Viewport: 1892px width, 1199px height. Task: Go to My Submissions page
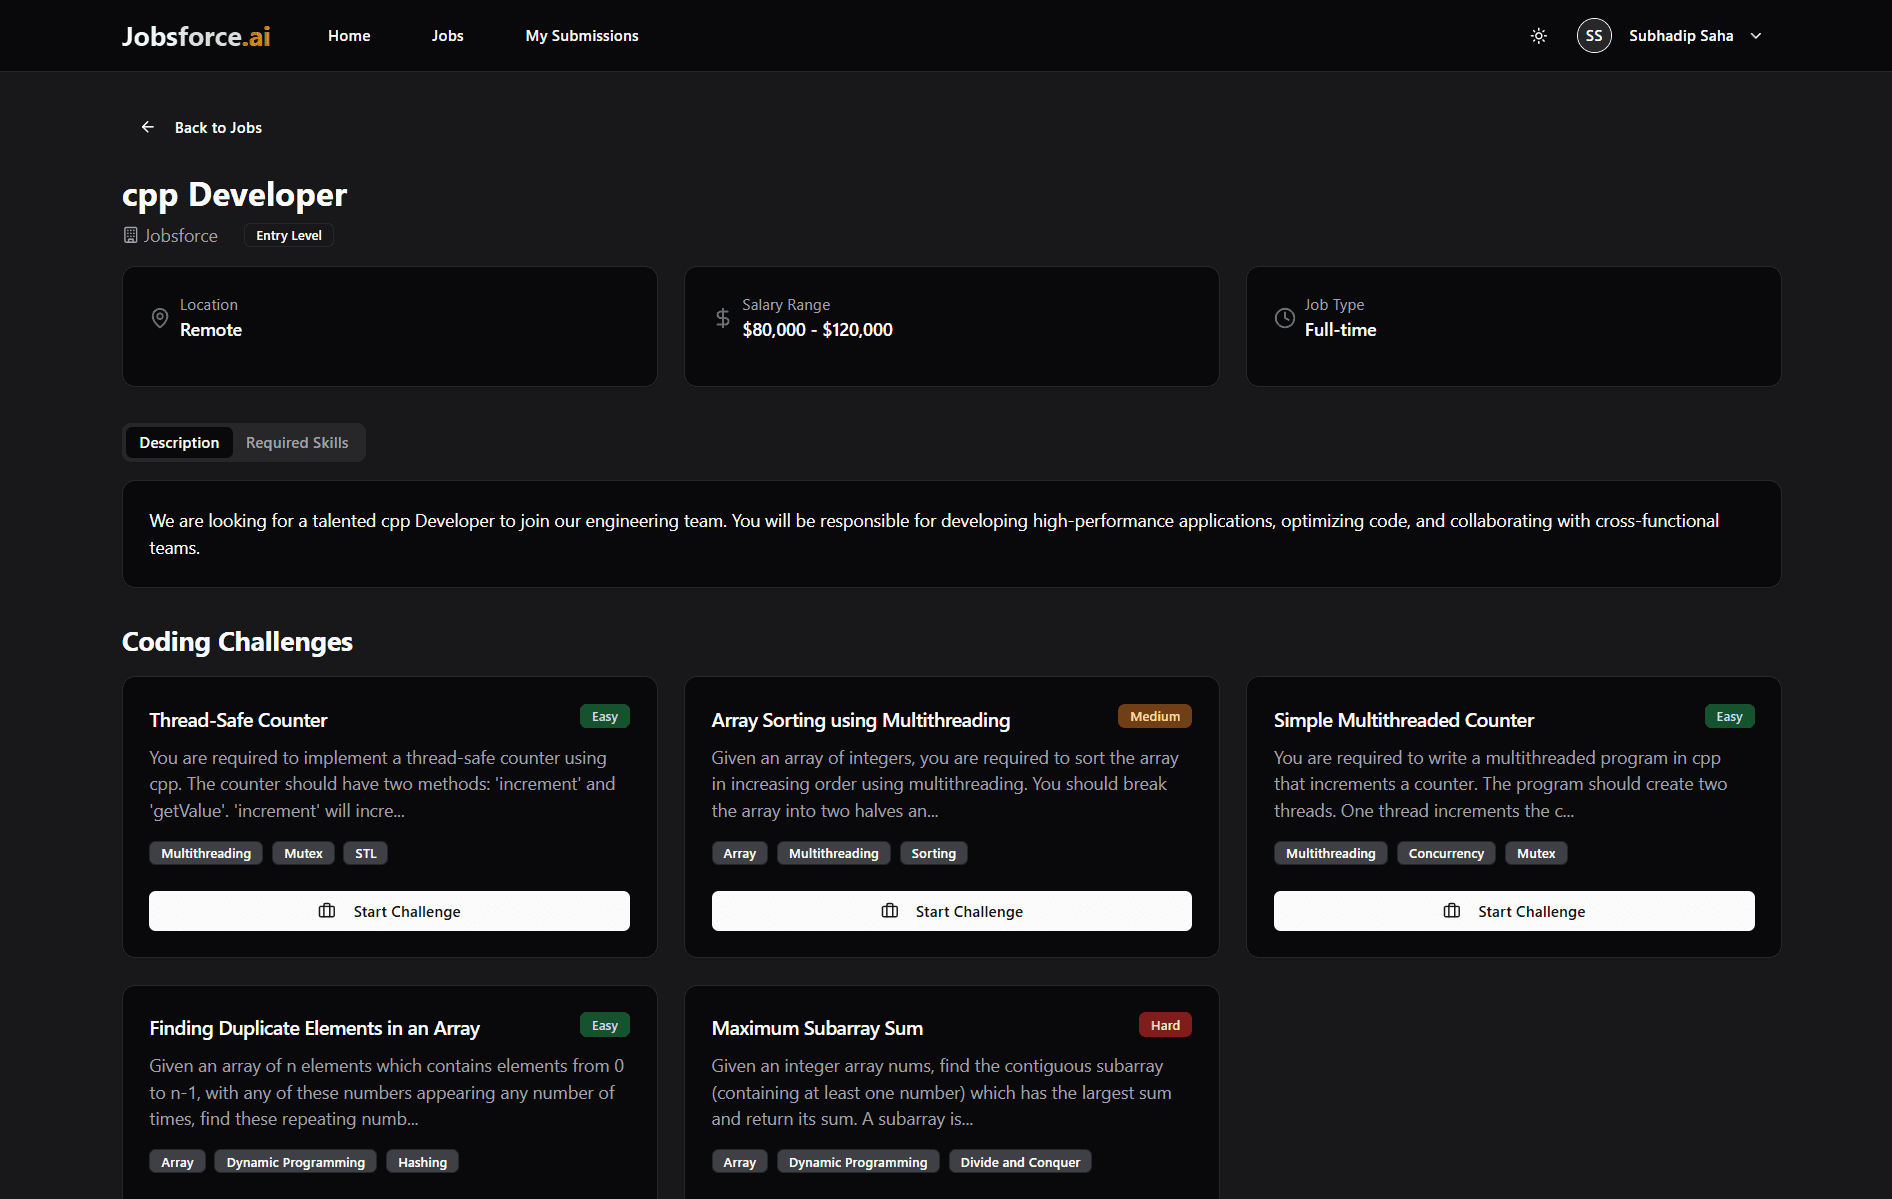pyautogui.click(x=581, y=36)
